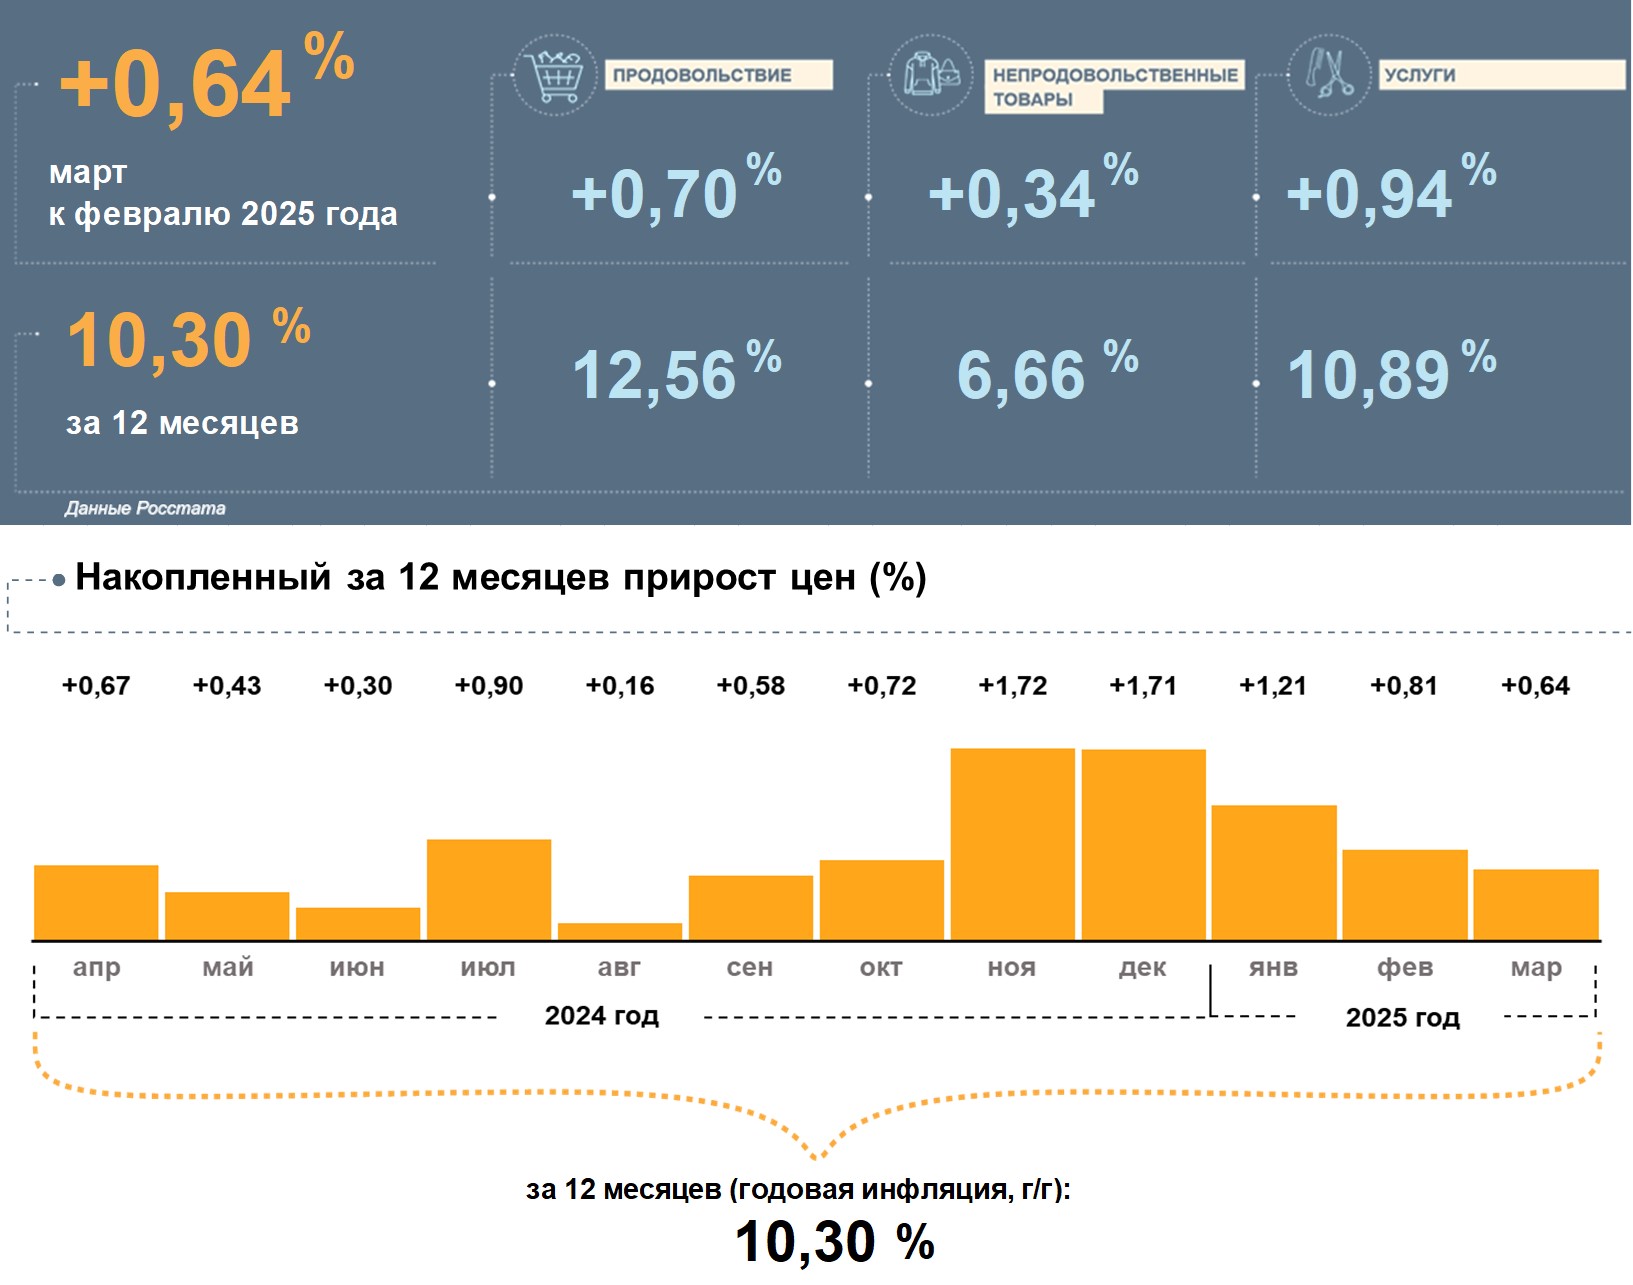Click the дек bar in the chart

(x=1144, y=844)
